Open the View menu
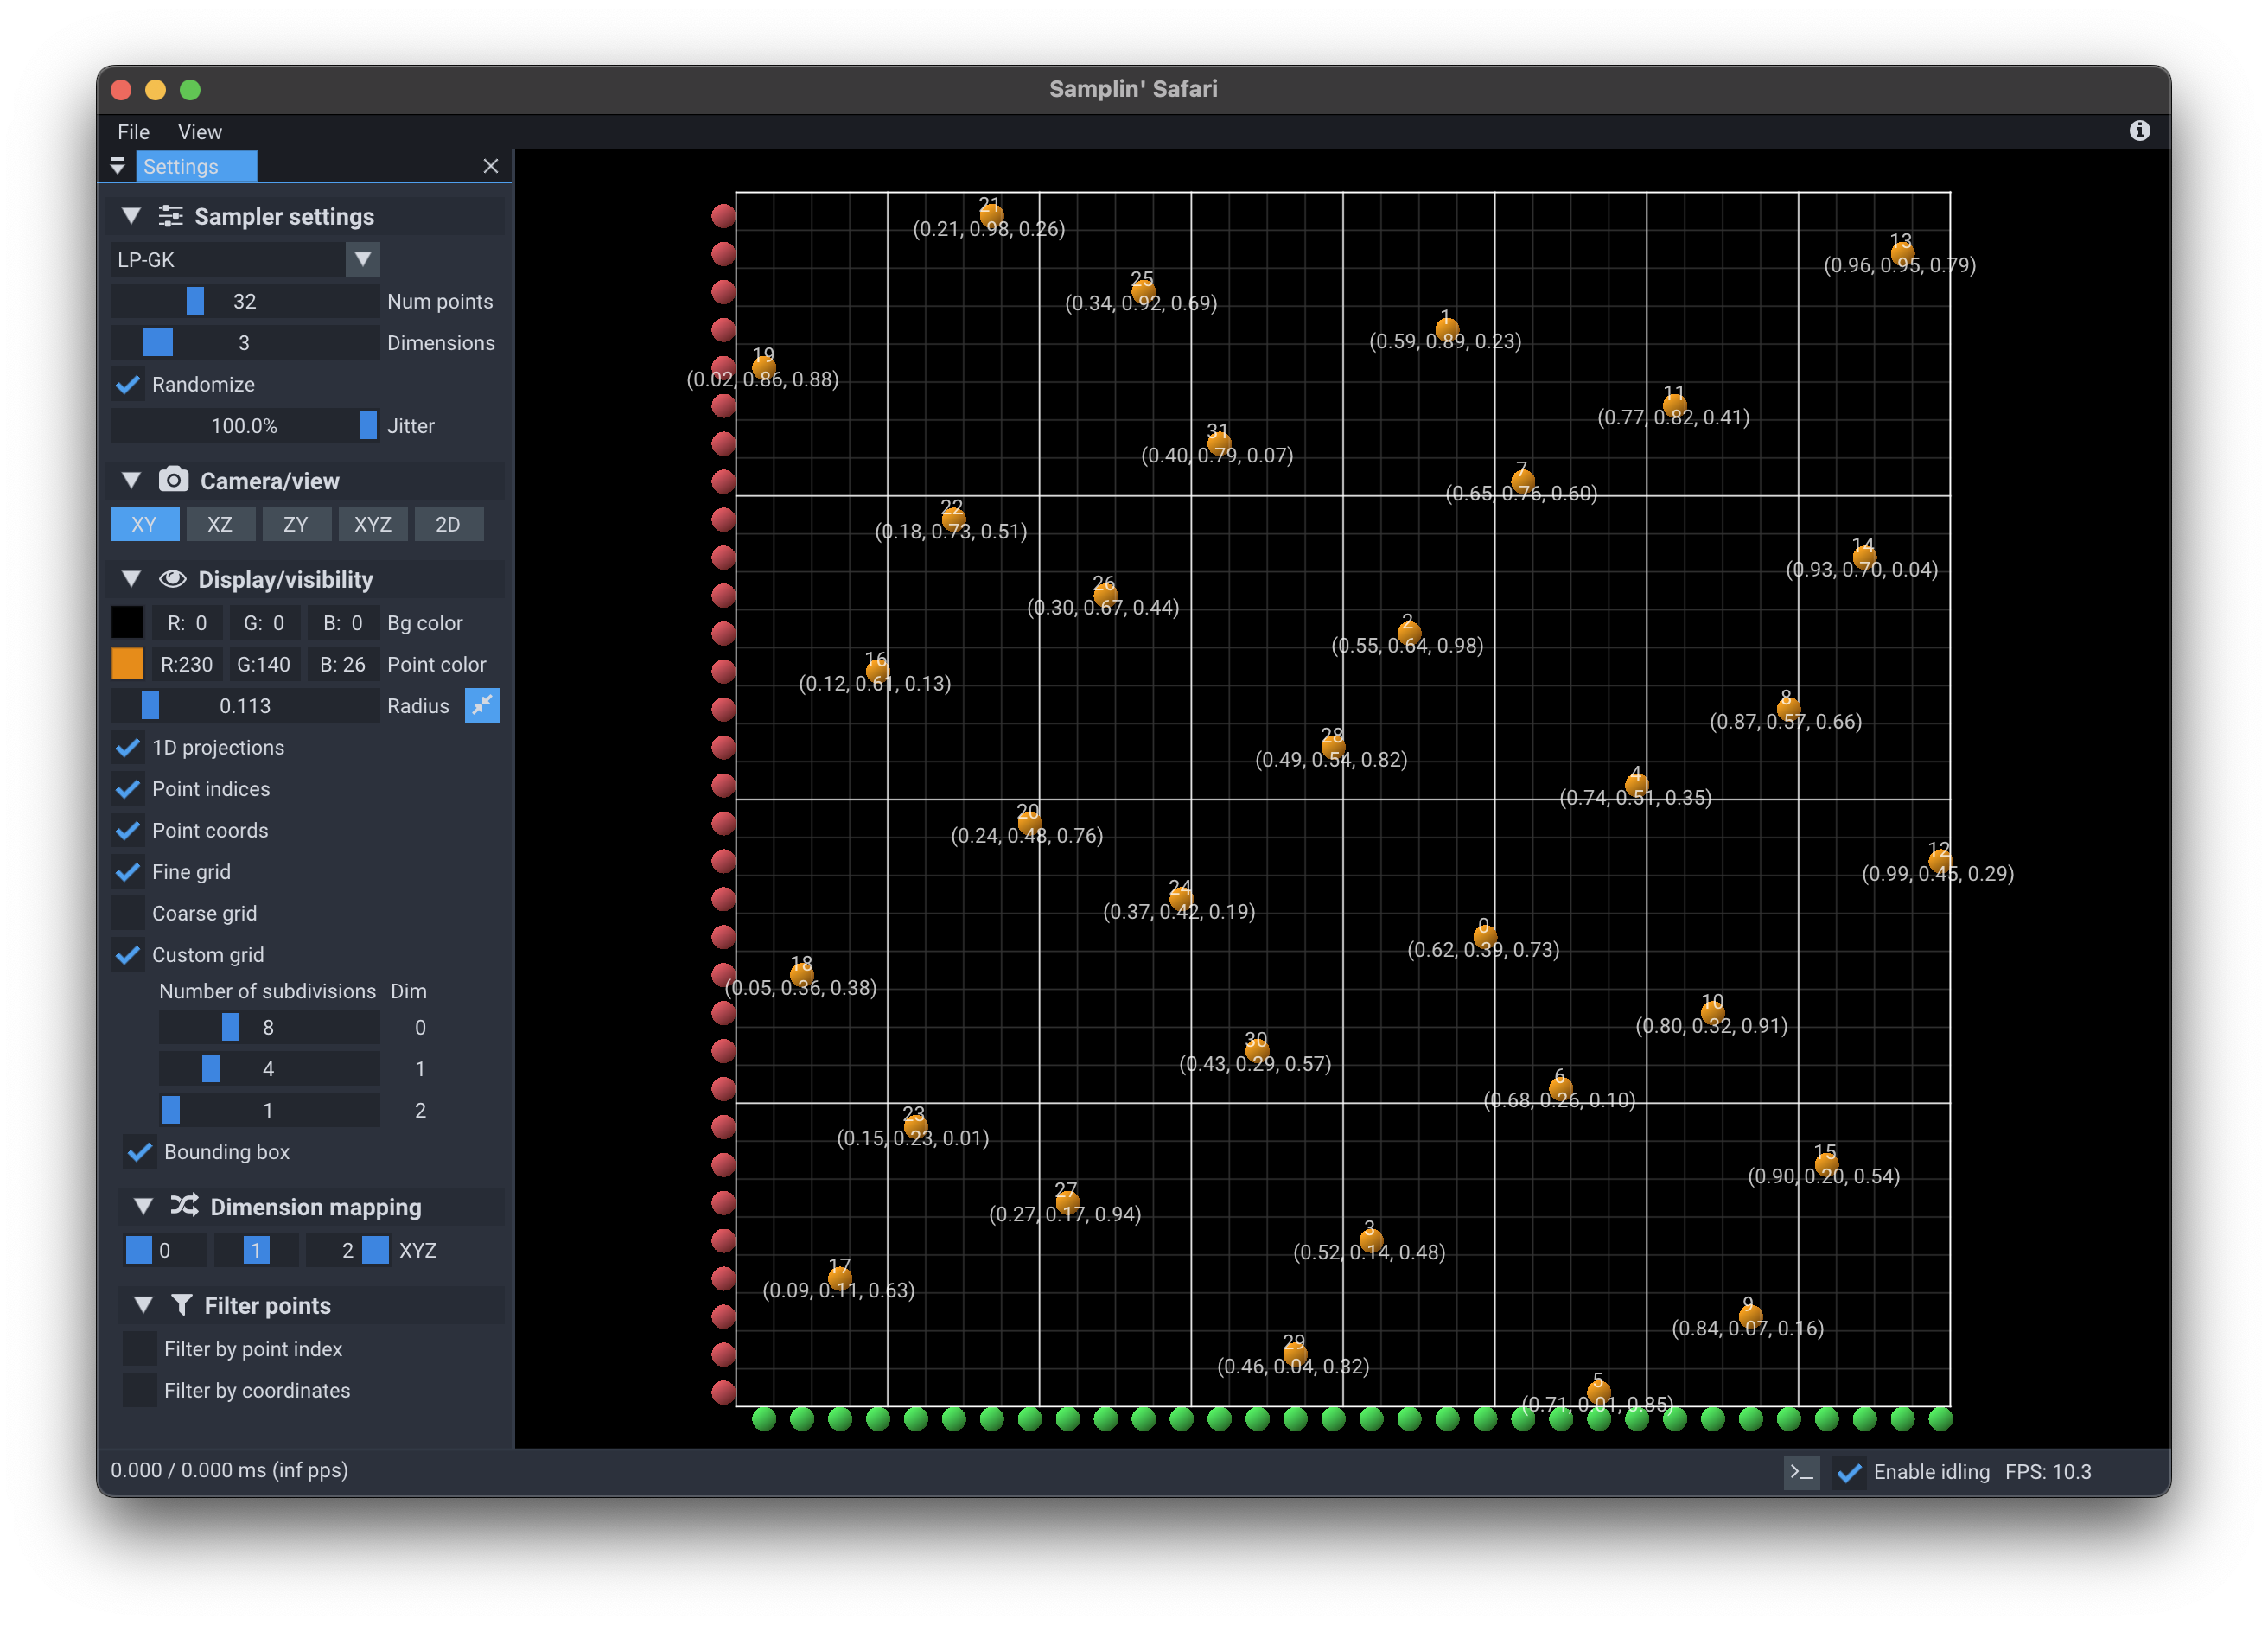This screenshot has height=1625, width=2268. click(x=199, y=132)
